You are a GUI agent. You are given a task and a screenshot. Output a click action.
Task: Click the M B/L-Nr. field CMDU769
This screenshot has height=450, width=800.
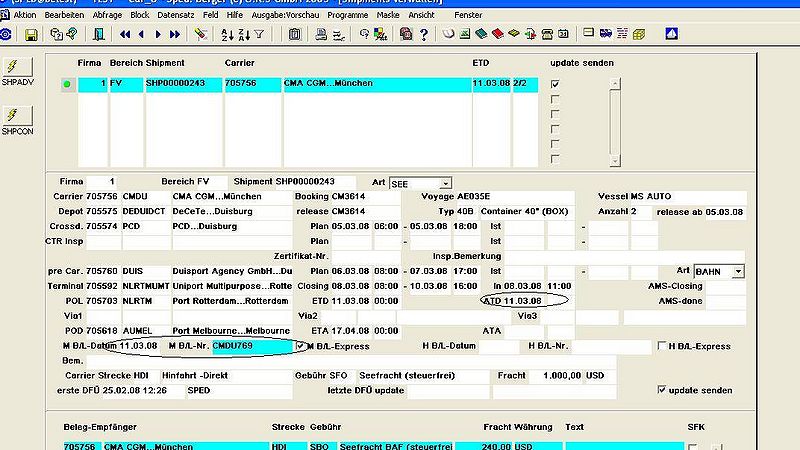coord(253,346)
